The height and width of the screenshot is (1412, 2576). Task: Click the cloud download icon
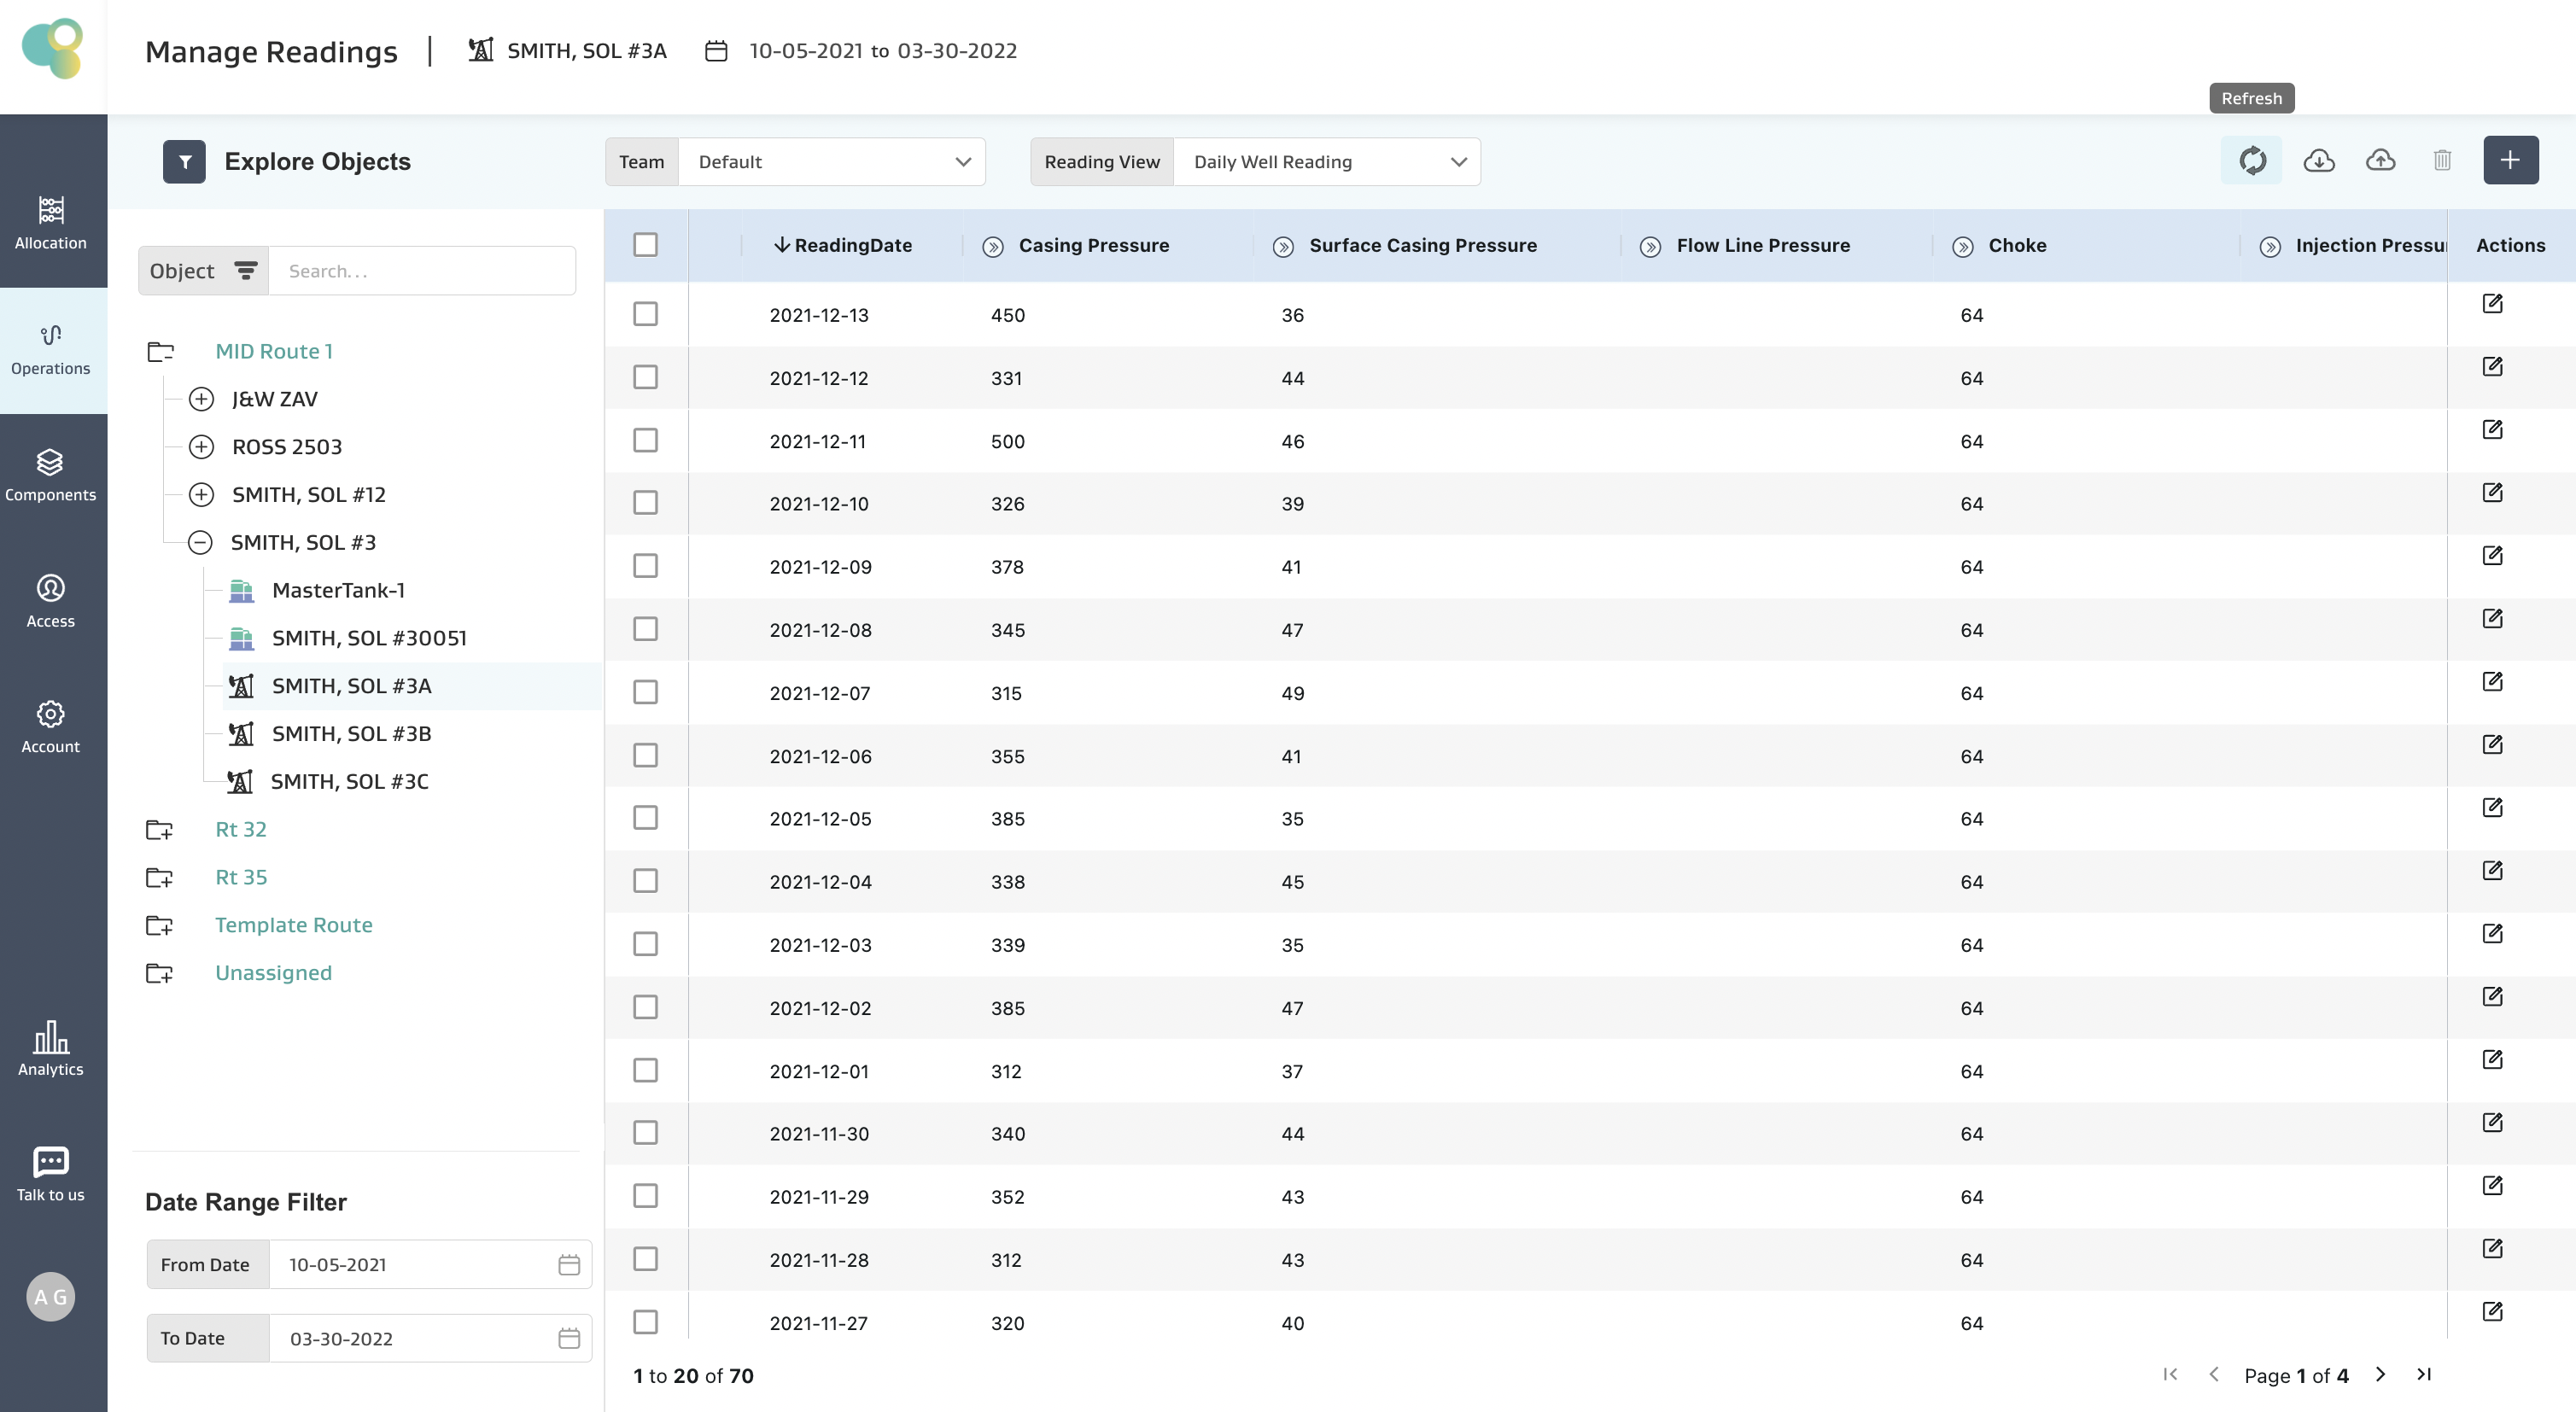tap(2318, 160)
